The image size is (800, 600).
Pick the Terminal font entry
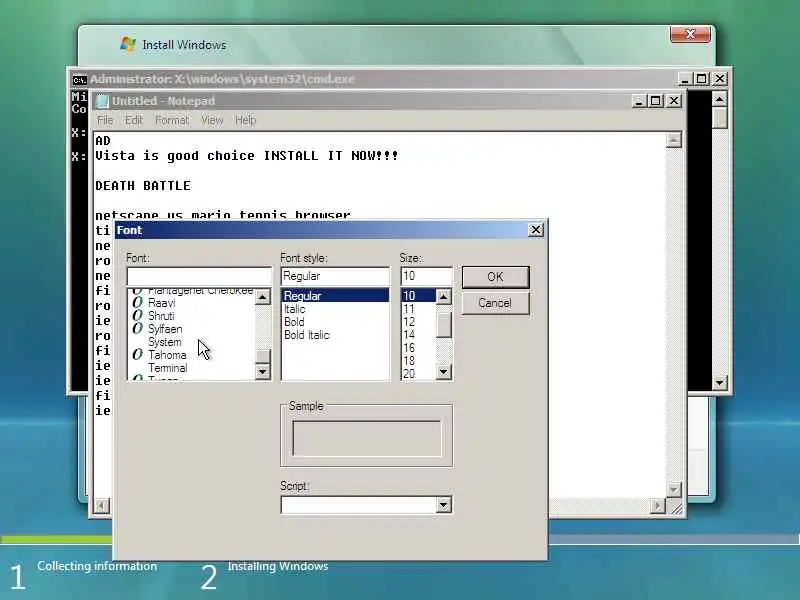[167, 368]
